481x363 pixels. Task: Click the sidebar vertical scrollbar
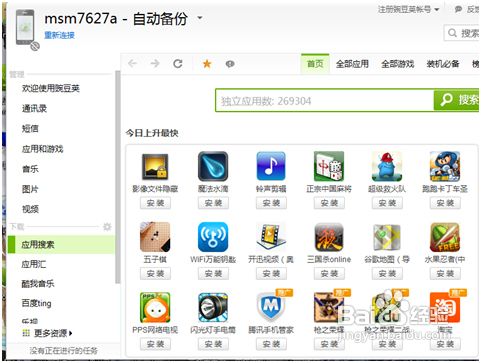tap(117, 177)
